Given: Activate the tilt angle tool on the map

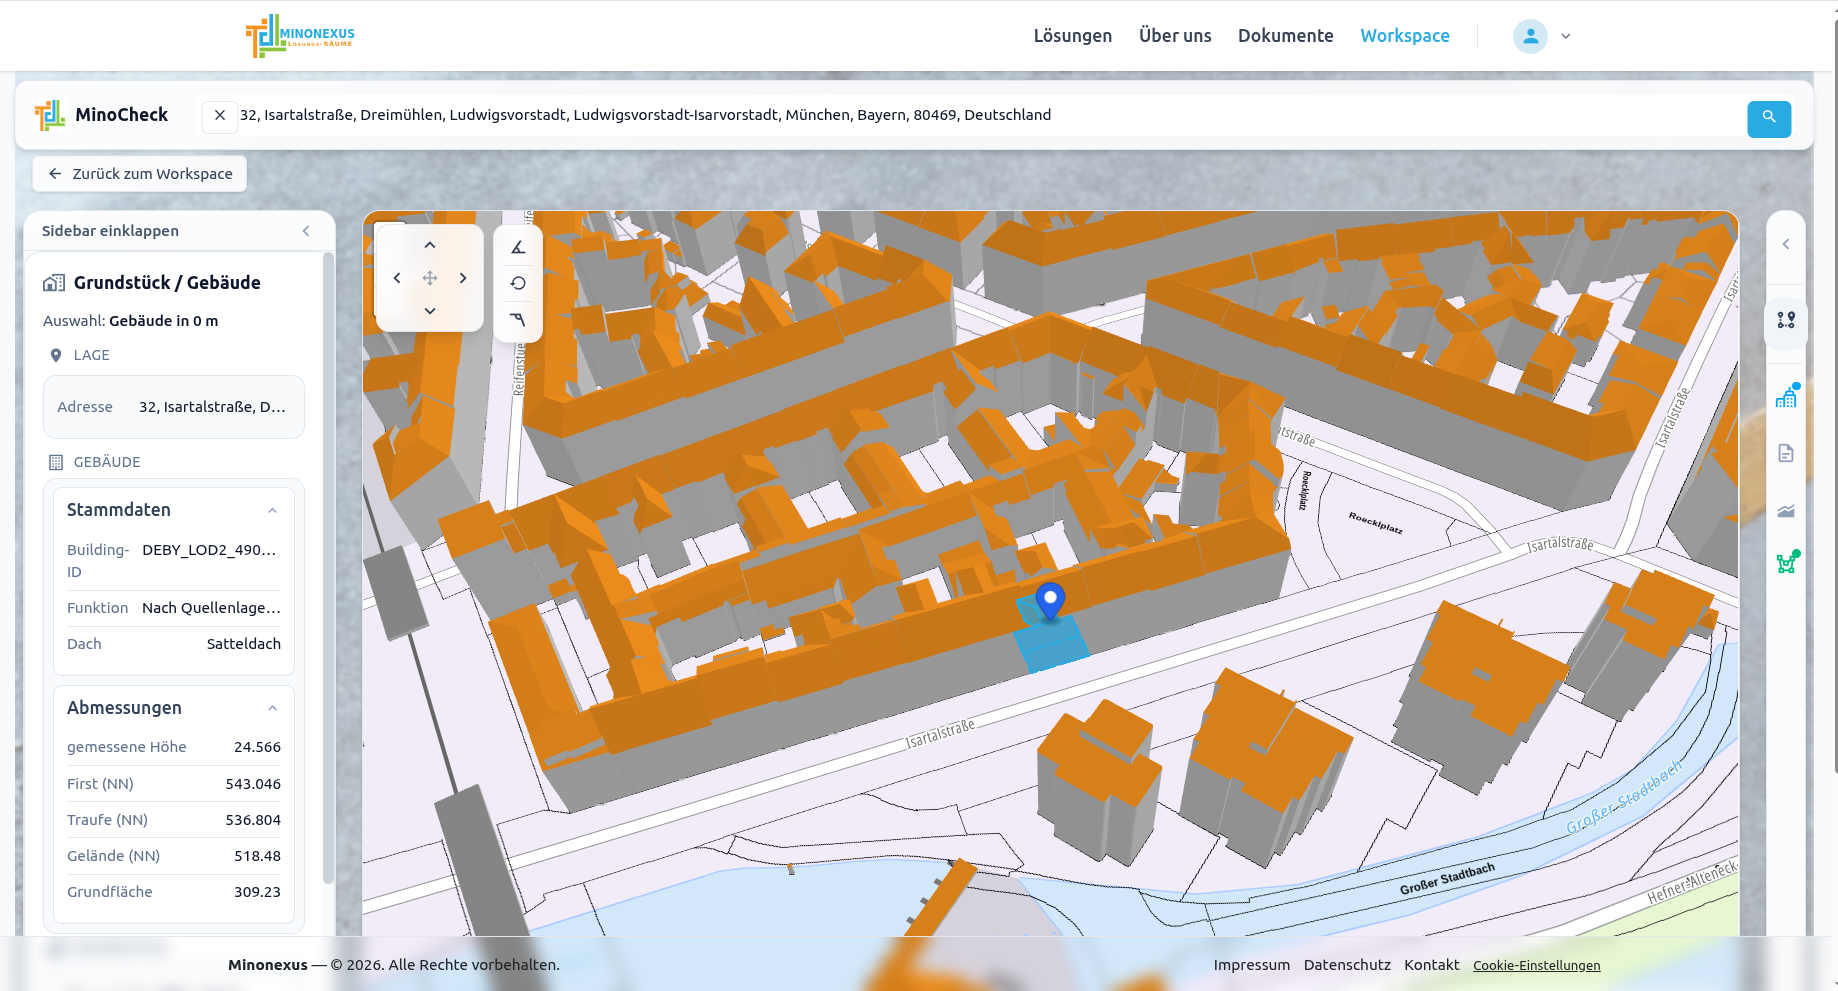Looking at the screenshot, I should [x=518, y=246].
